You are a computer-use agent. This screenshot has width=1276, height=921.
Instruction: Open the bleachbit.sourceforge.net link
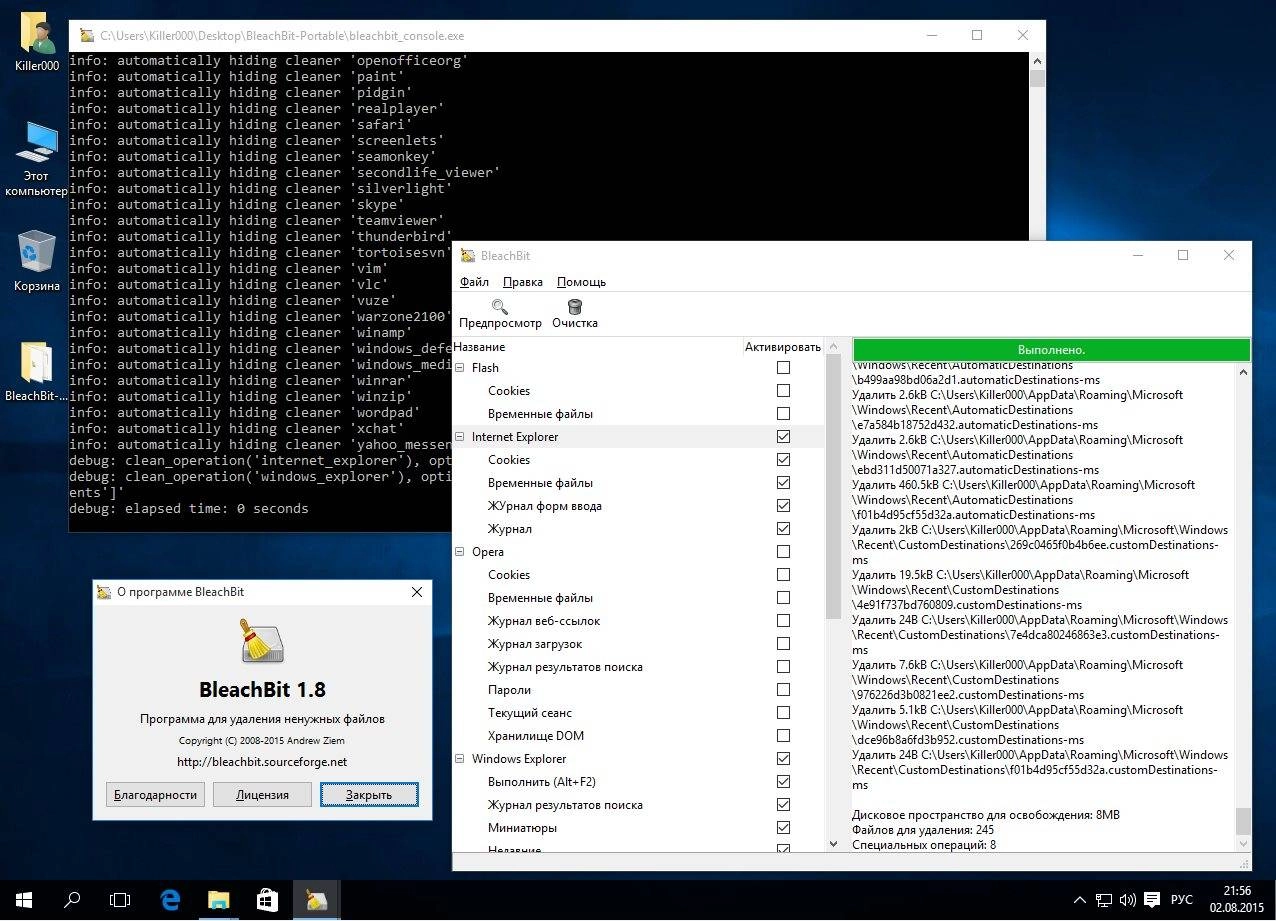pos(262,762)
